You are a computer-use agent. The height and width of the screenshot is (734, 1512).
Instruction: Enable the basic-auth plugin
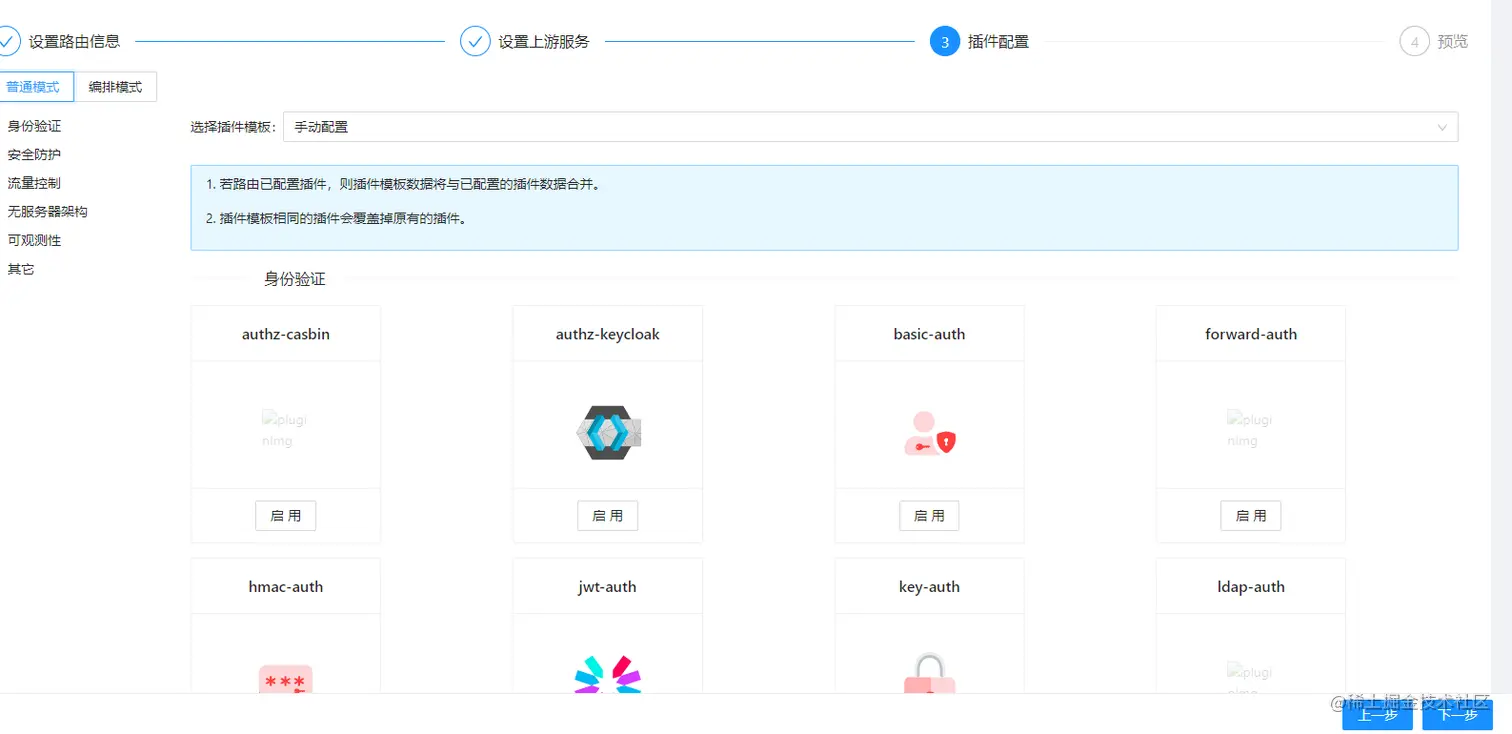pyautogui.click(x=929, y=516)
